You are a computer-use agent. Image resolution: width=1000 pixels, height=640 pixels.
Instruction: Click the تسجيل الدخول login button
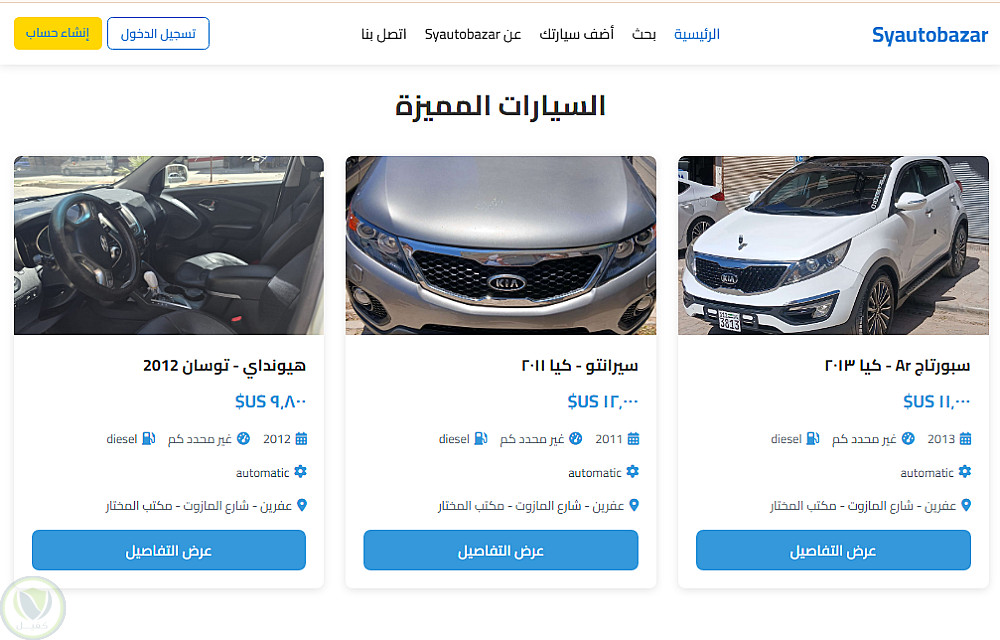click(158, 33)
